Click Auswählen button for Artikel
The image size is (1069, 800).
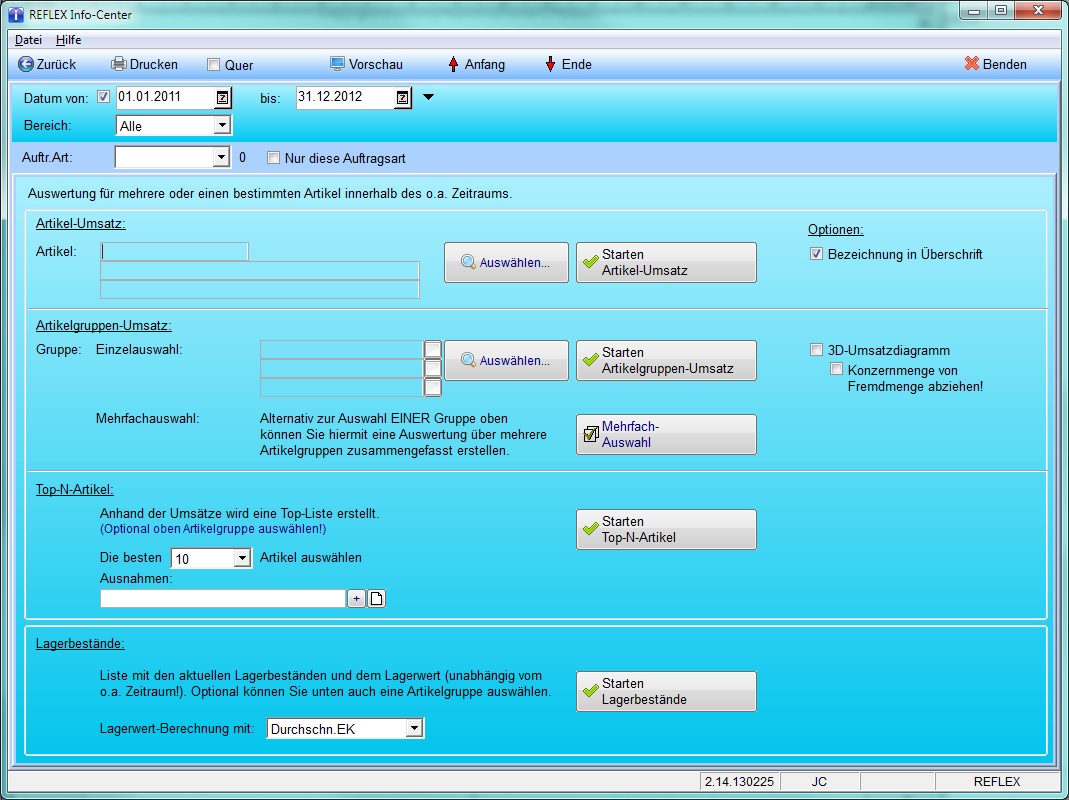coord(506,263)
